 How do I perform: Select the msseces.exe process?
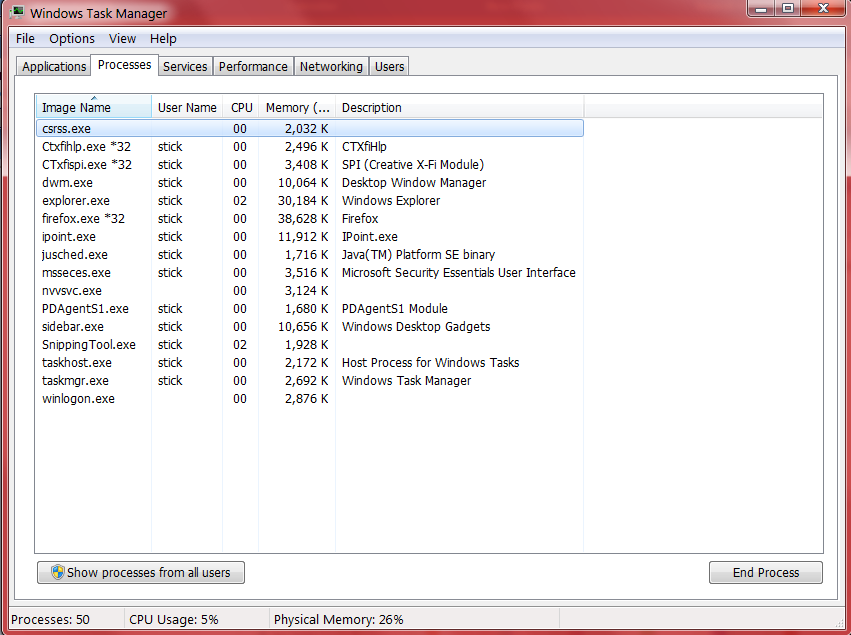click(x=76, y=273)
